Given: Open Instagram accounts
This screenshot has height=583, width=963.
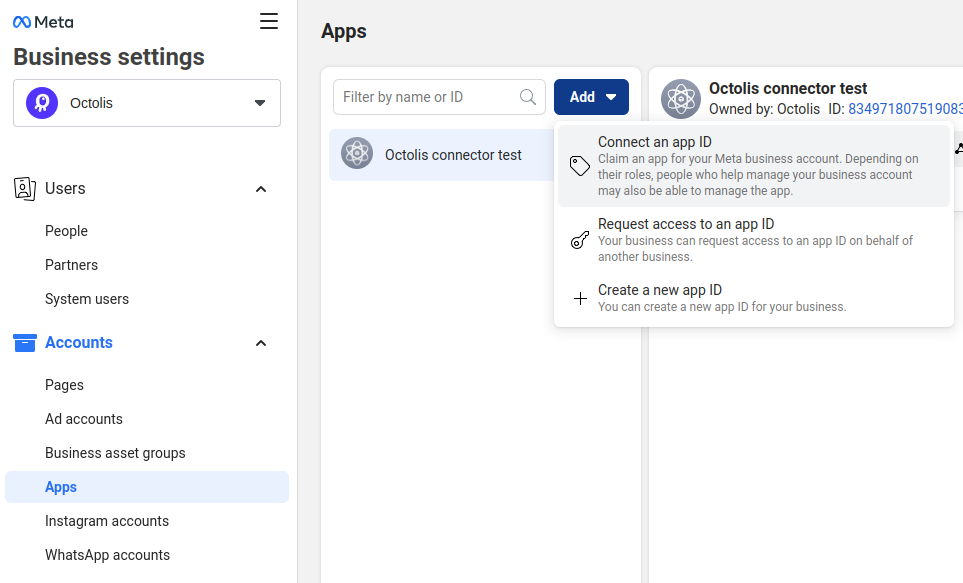Looking at the screenshot, I should pyautogui.click(x=107, y=521).
